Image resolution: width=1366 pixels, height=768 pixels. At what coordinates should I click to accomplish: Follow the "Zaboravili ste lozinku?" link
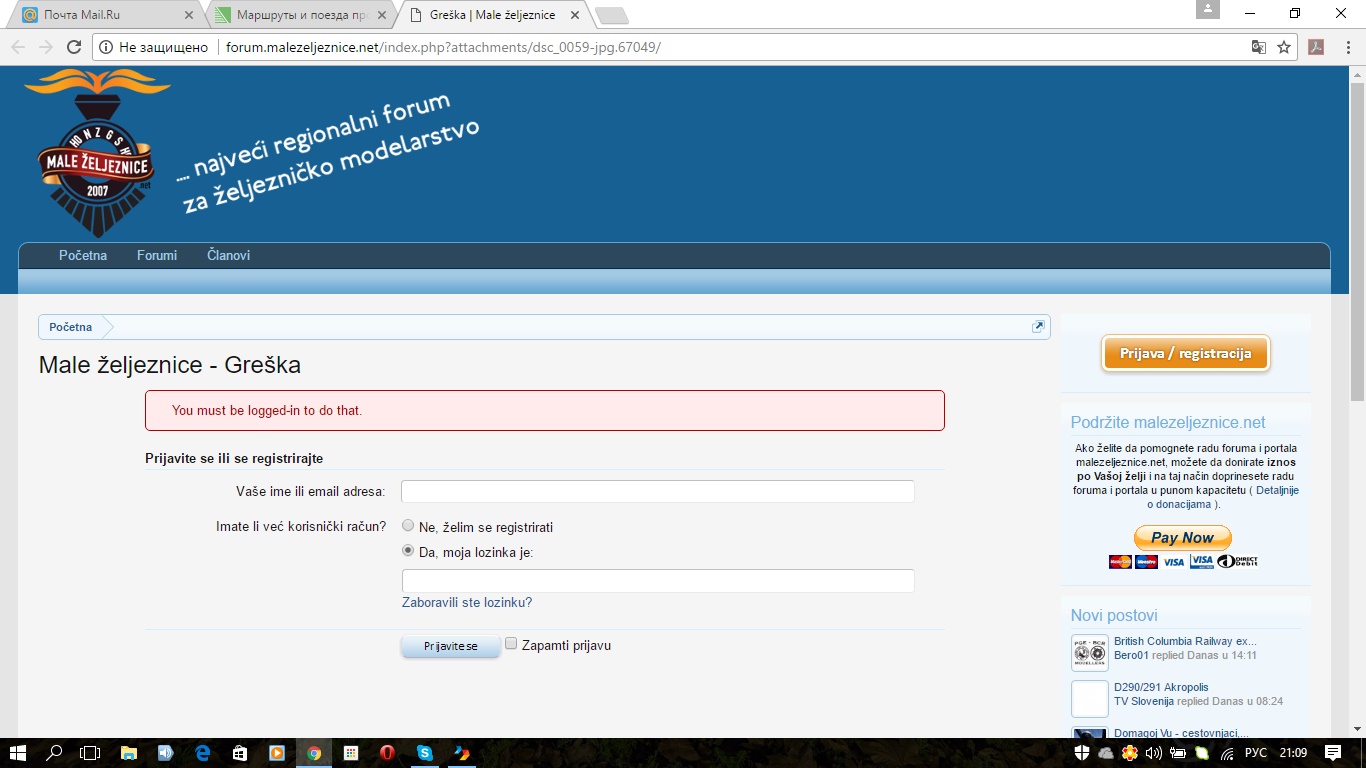[x=467, y=602]
